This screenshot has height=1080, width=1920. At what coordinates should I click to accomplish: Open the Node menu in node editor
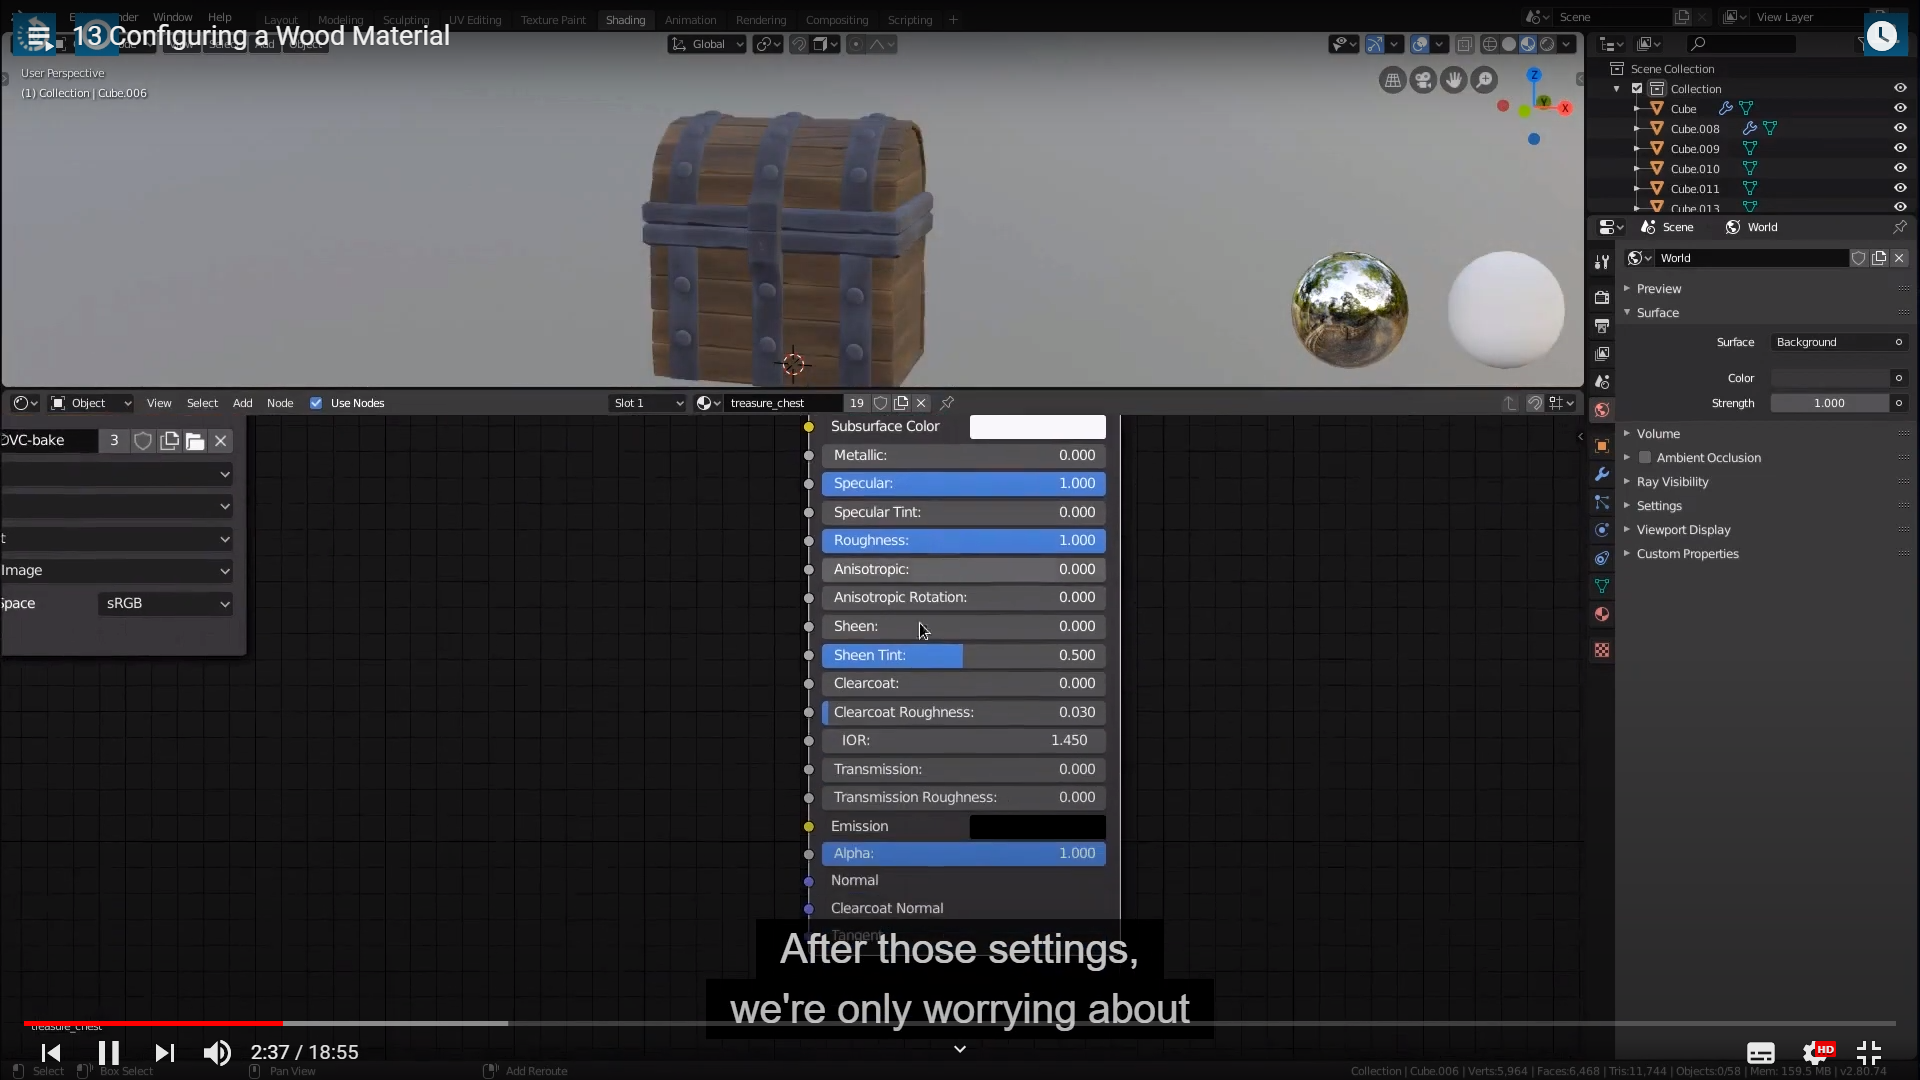click(280, 403)
